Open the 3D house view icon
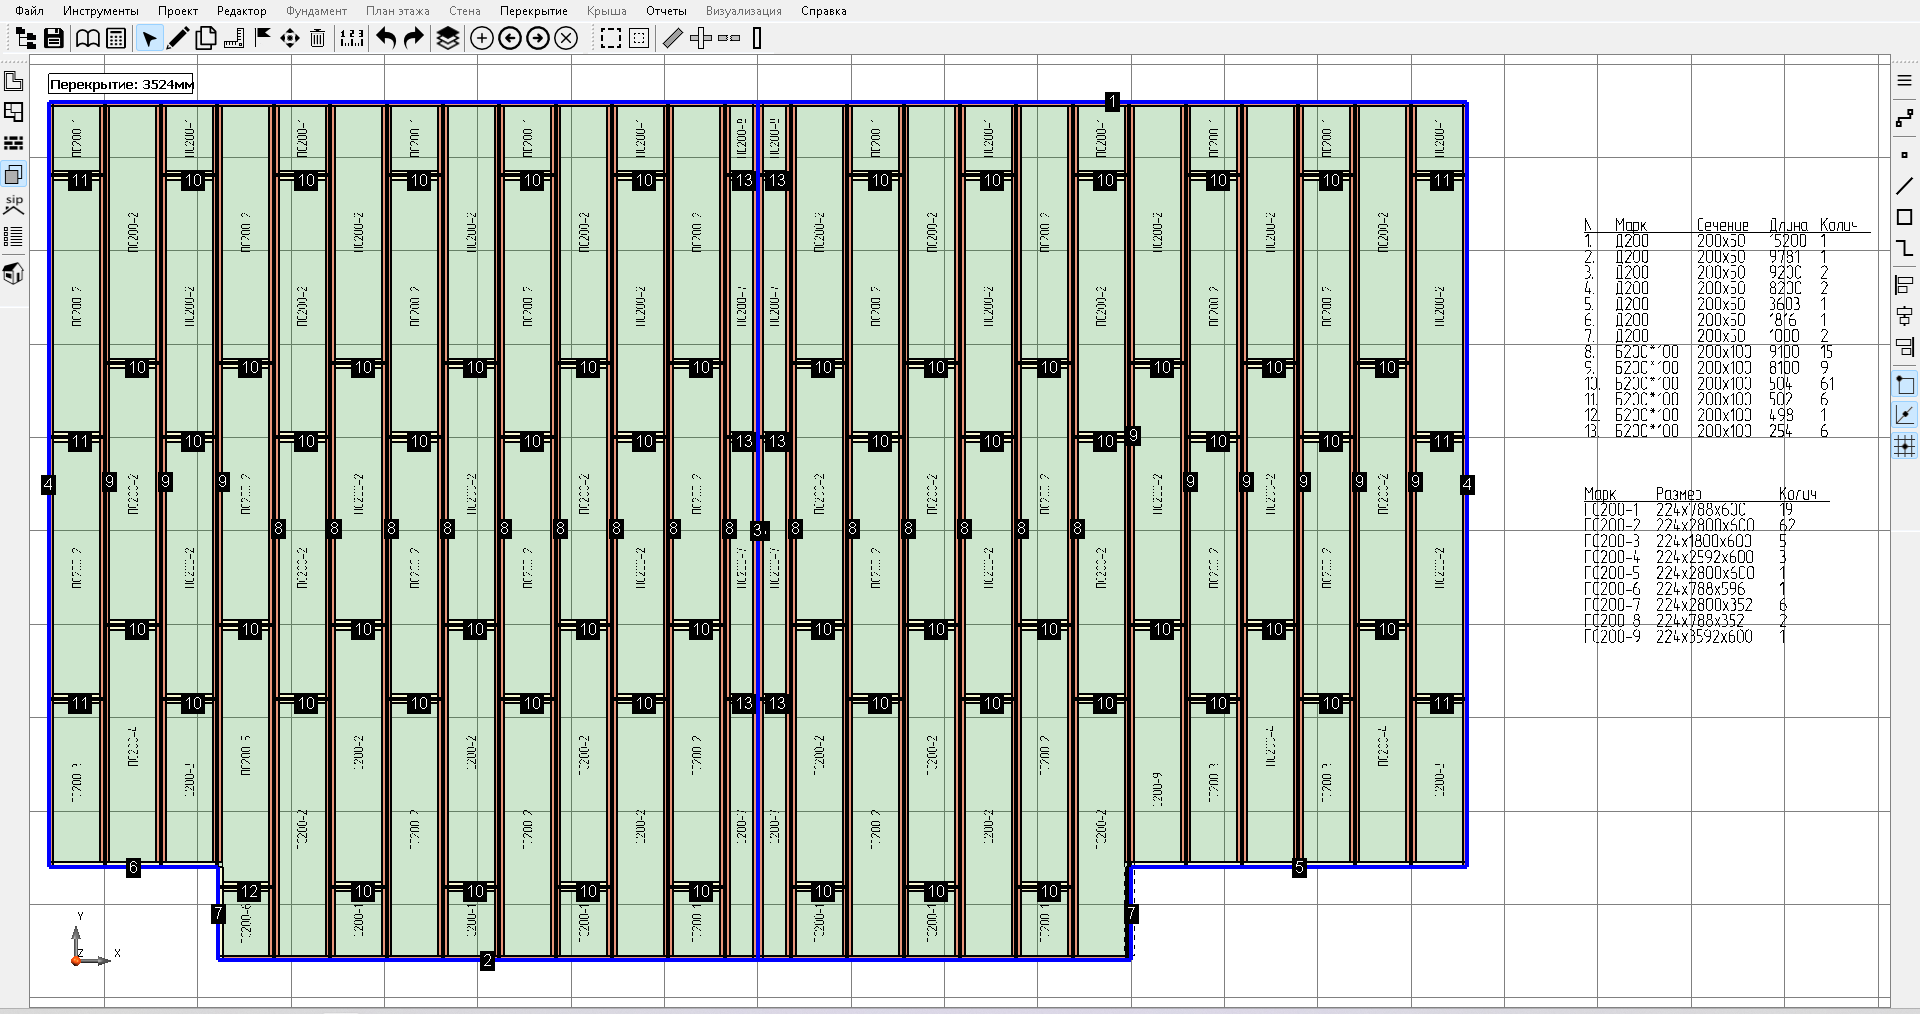1920x1014 pixels. click(x=14, y=273)
